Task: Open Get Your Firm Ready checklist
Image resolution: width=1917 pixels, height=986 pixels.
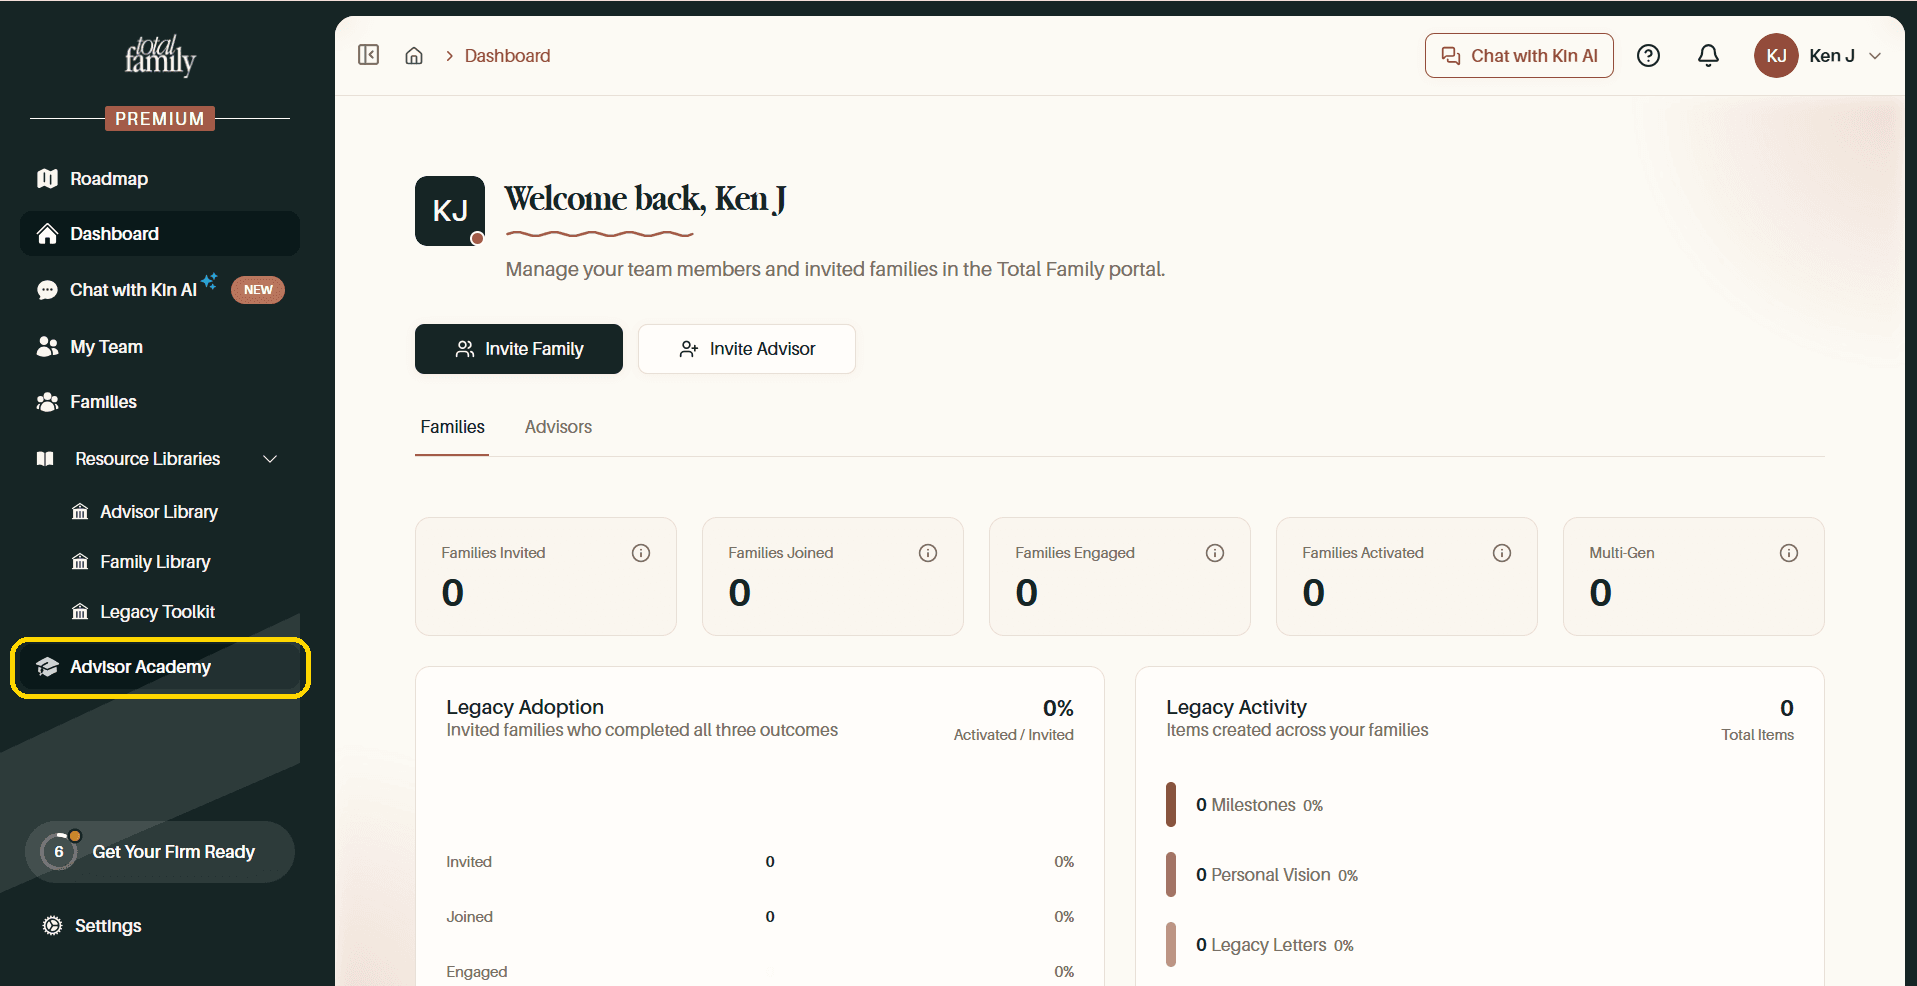Action: [x=160, y=852]
